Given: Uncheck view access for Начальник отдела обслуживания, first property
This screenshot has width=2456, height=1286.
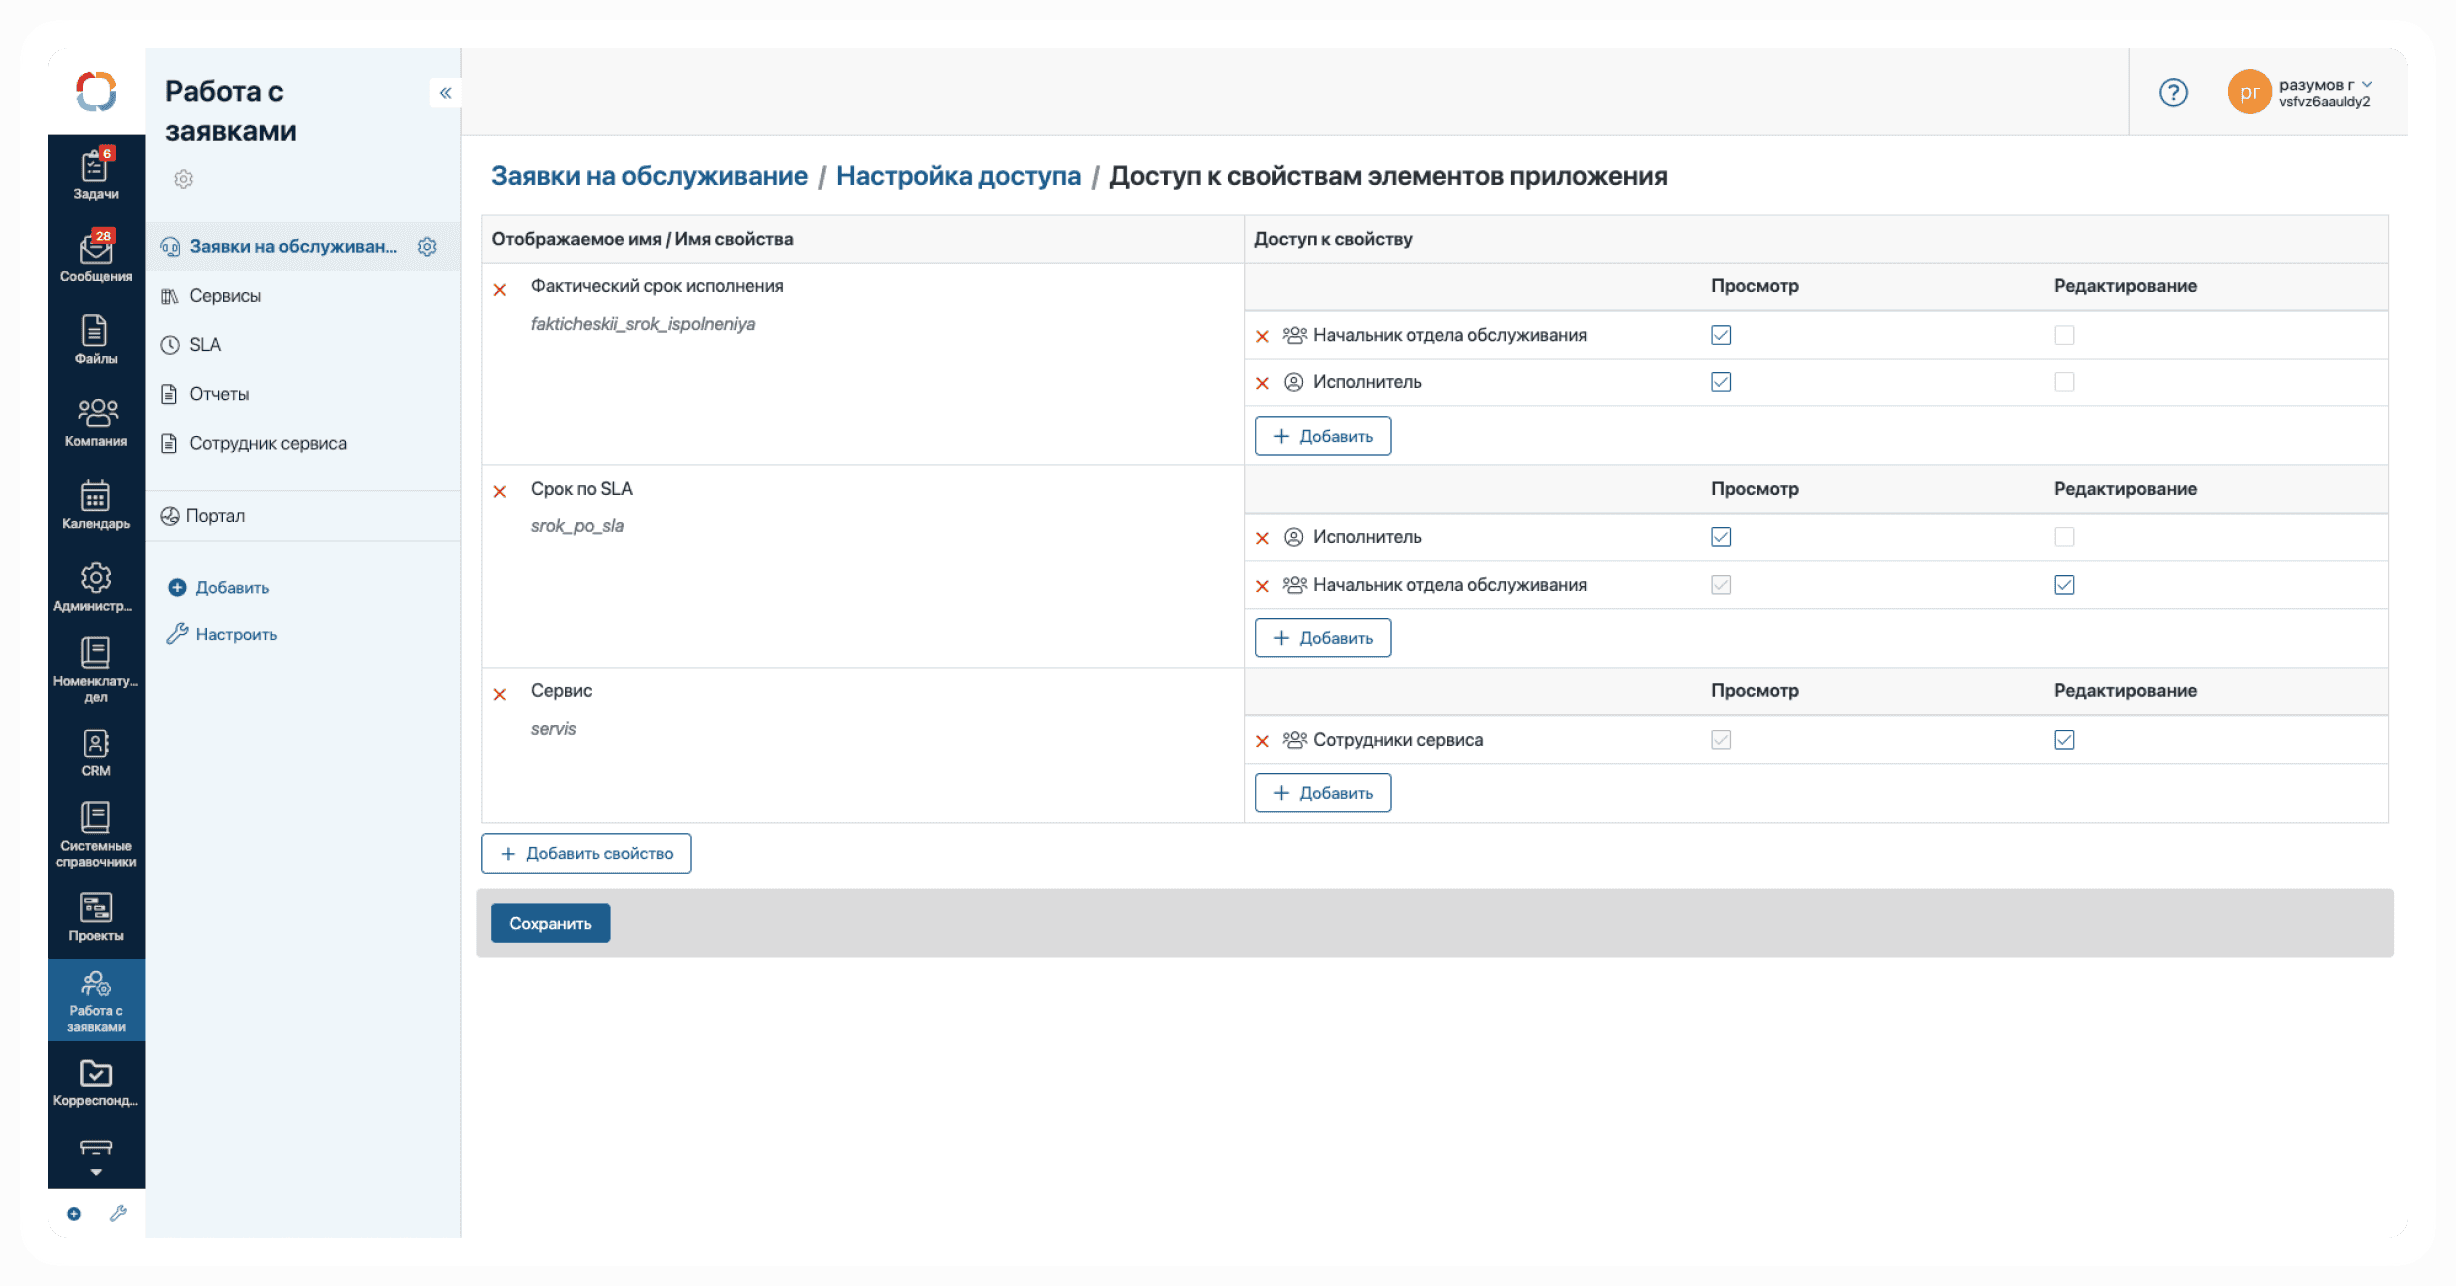Looking at the screenshot, I should (1720, 335).
